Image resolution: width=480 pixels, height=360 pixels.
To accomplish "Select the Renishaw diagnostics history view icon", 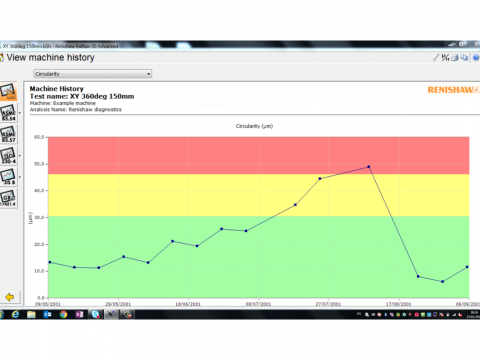I will (x=8, y=92).
